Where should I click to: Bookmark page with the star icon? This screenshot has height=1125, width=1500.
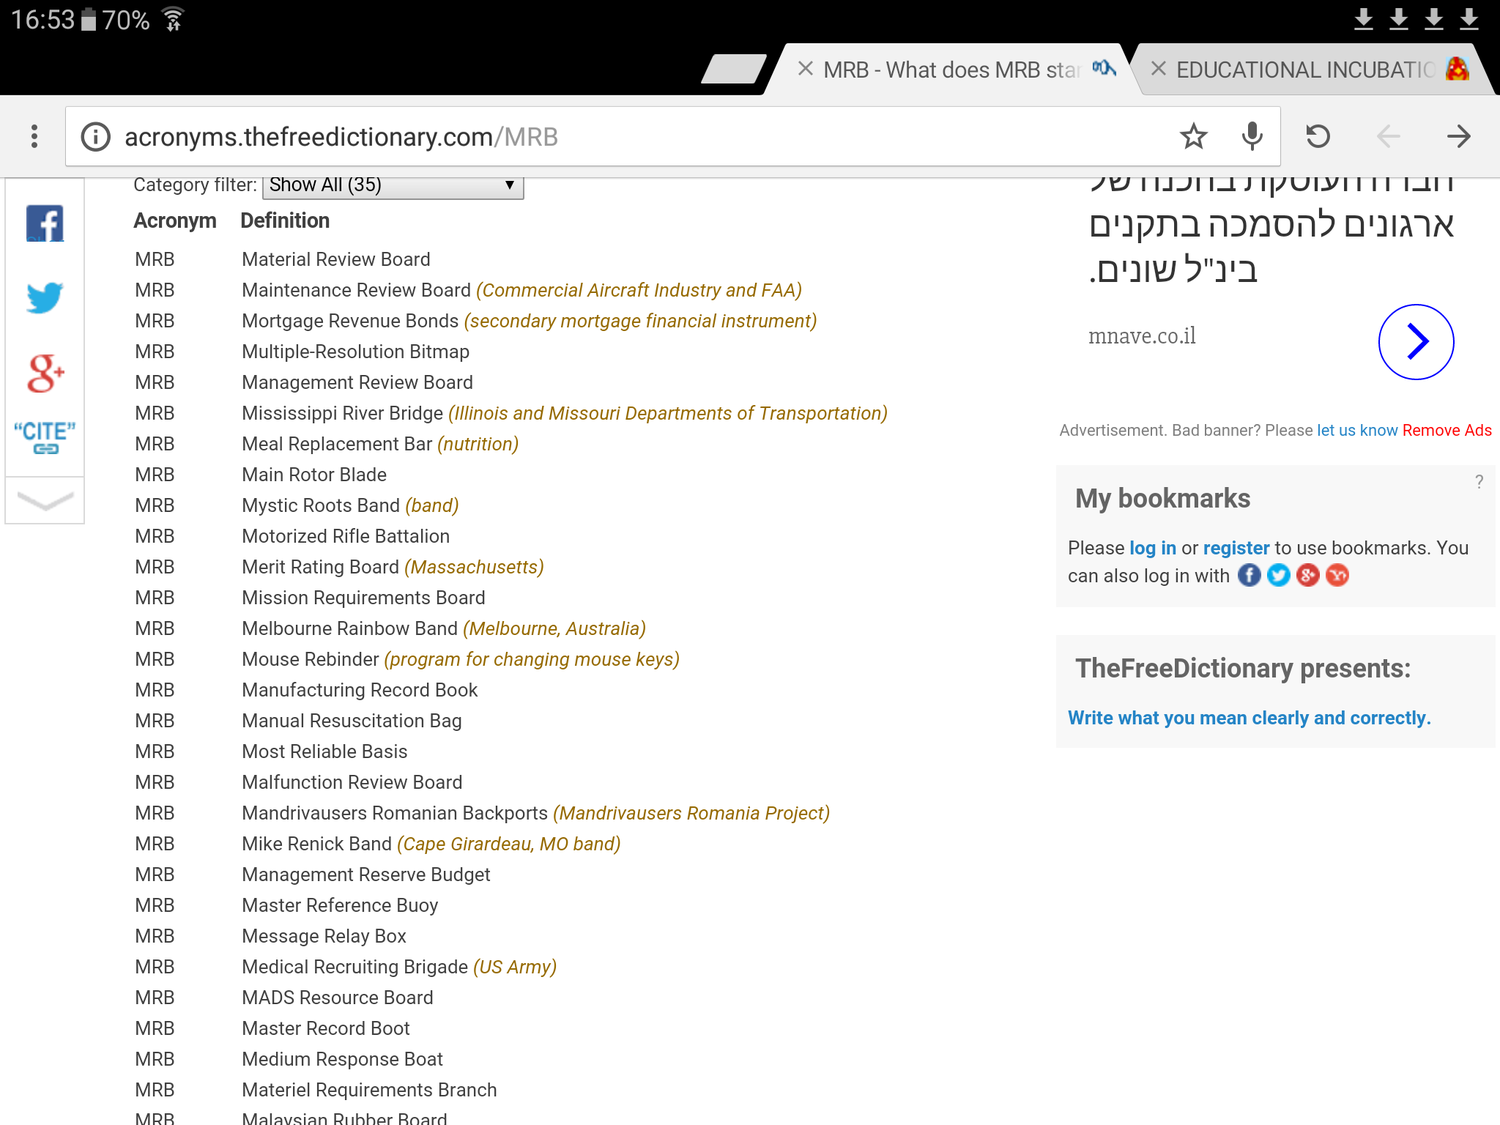pyautogui.click(x=1193, y=136)
